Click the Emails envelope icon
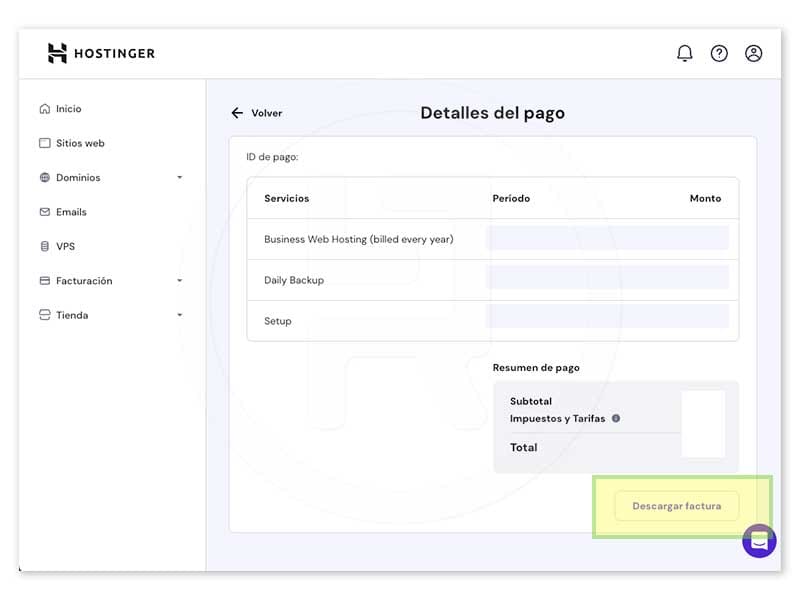The image size is (800, 600). 45,212
